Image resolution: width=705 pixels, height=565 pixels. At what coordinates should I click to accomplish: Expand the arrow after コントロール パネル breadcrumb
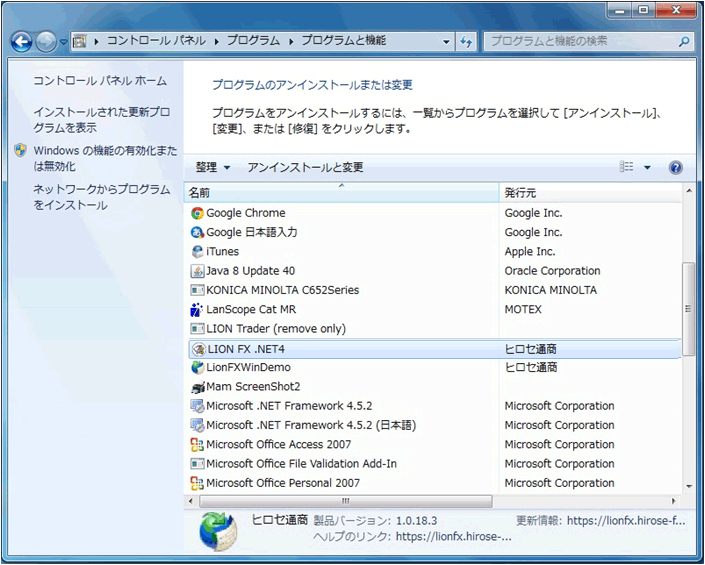pos(217,41)
